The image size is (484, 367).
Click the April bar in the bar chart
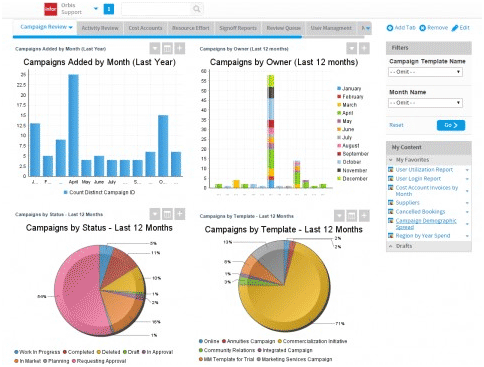[74, 125]
